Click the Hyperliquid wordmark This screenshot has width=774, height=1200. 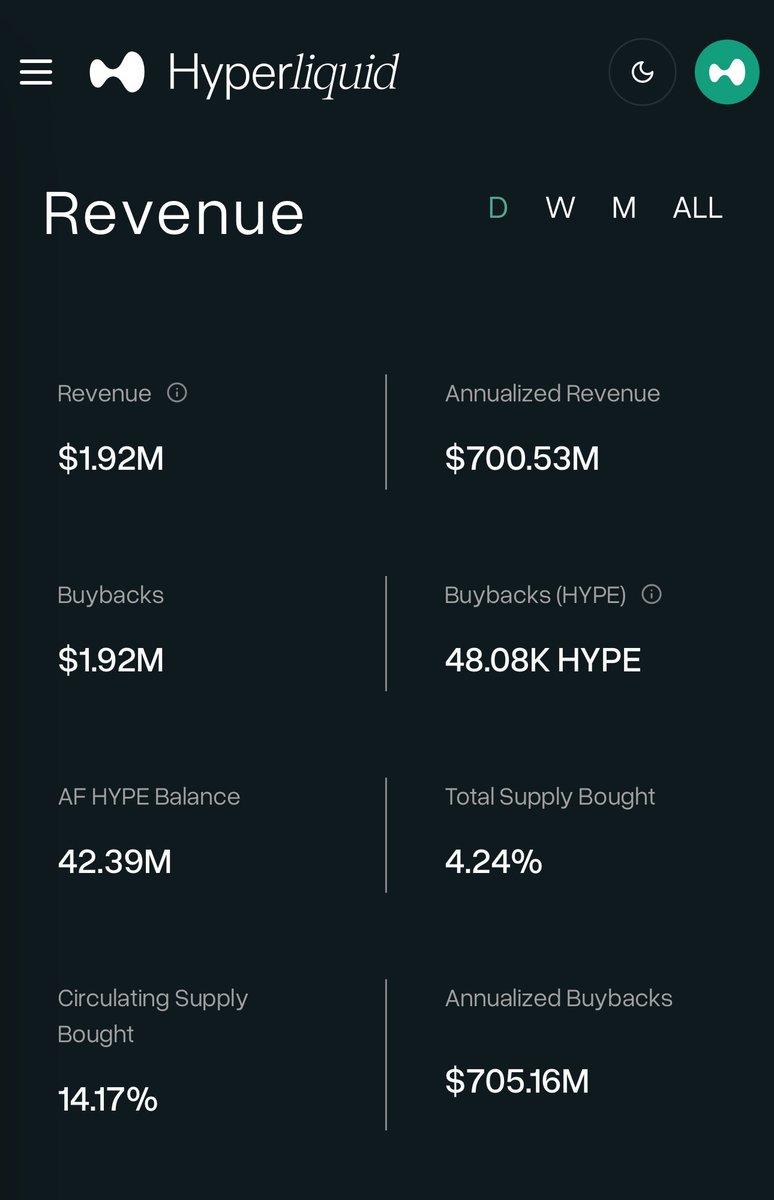[283, 74]
